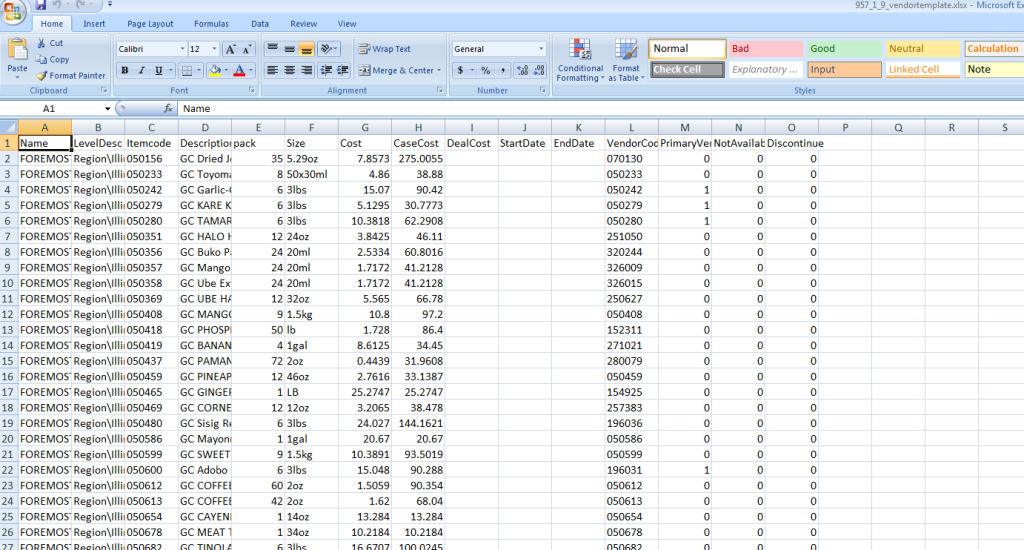Switch to Insert tab
Viewport: 1024px width, 550px height.
pos(94,24)
